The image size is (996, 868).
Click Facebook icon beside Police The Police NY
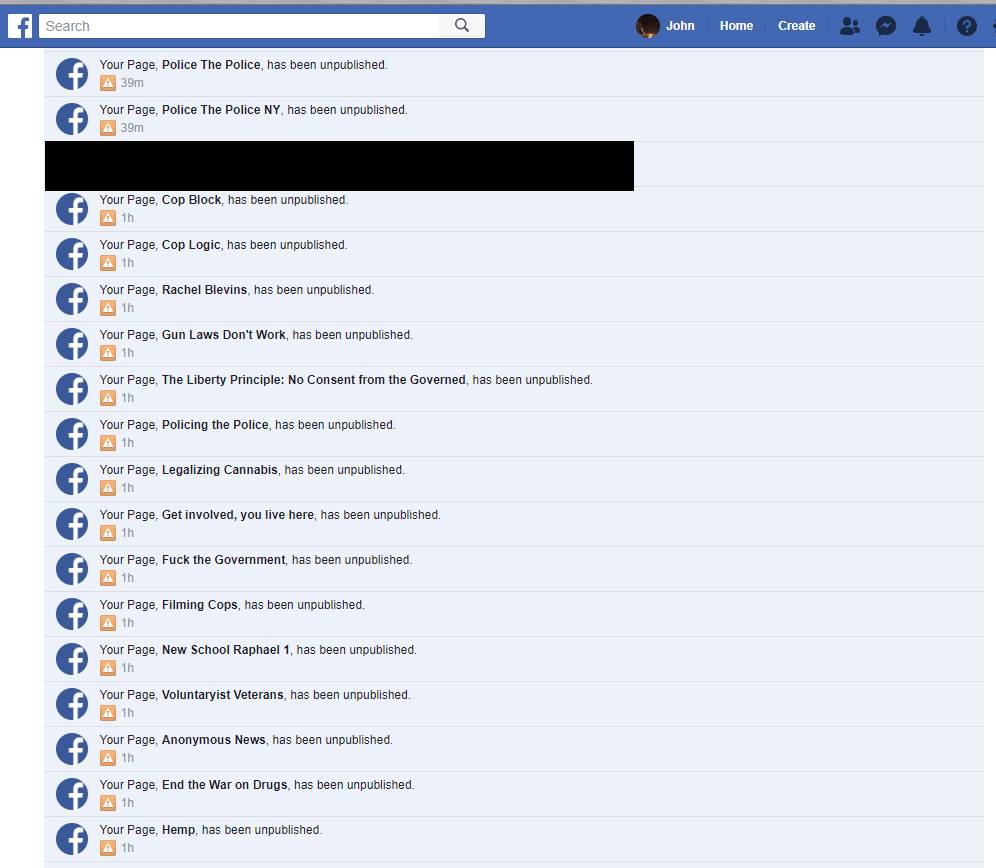(72, 119)
